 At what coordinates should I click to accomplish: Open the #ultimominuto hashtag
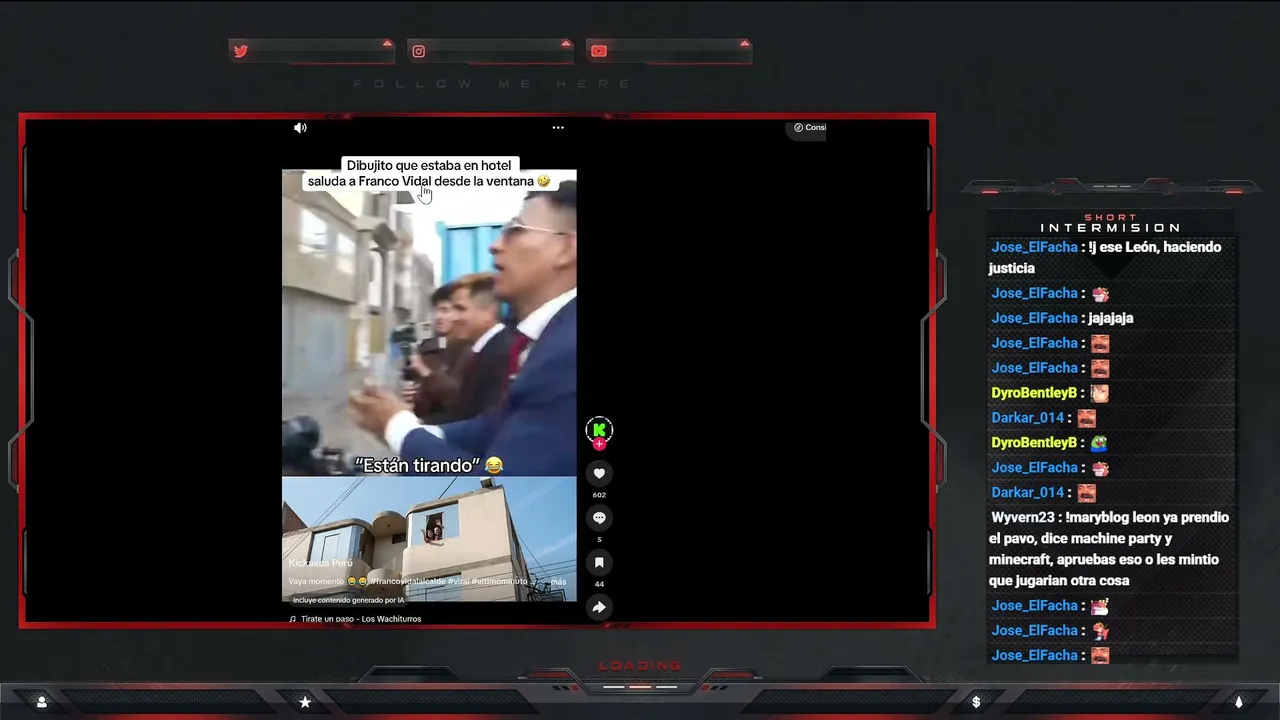click(x=502, y=581)
